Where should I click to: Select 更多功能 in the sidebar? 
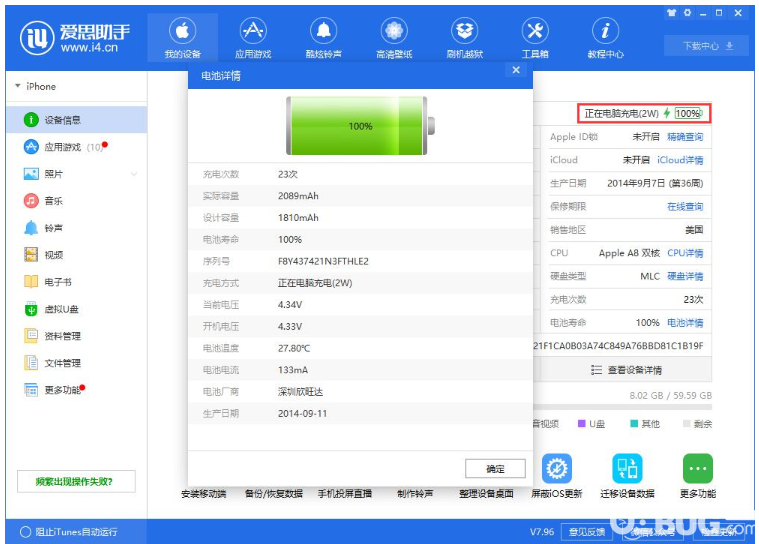[x=76, y=390]
